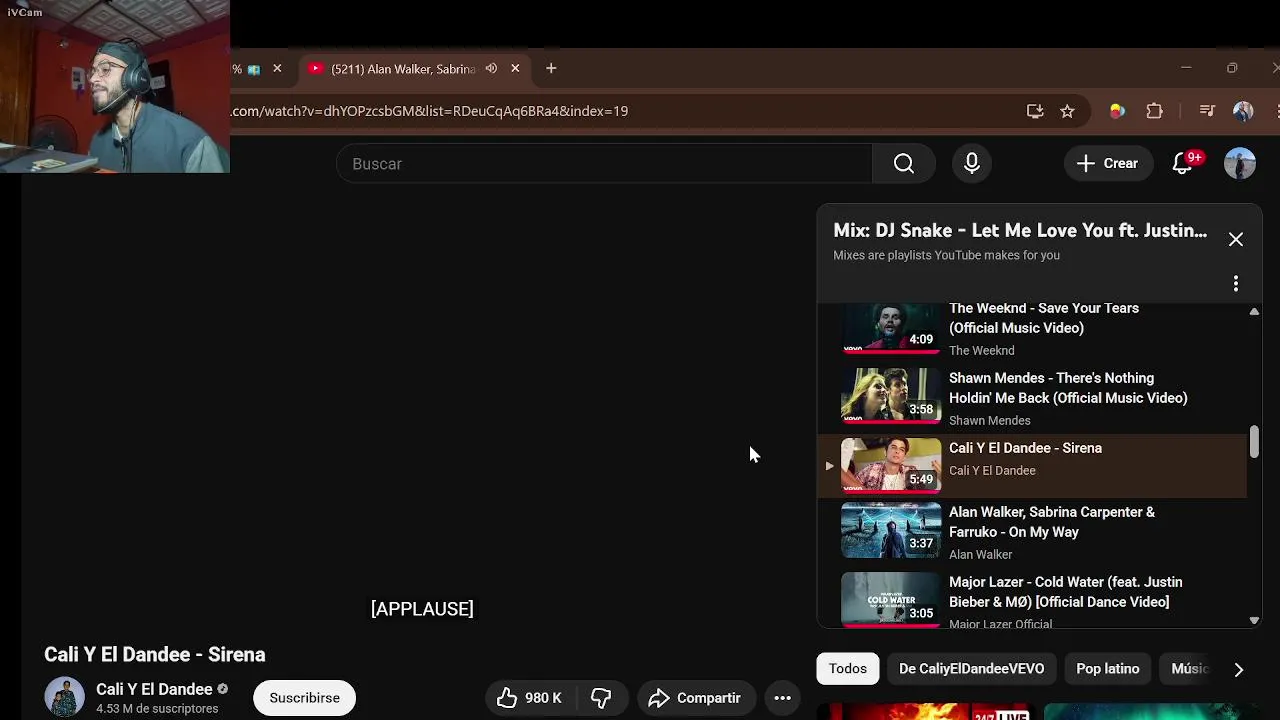1280x720 pixels.
Task: Type in the Buscar search field
Action: 605,164
